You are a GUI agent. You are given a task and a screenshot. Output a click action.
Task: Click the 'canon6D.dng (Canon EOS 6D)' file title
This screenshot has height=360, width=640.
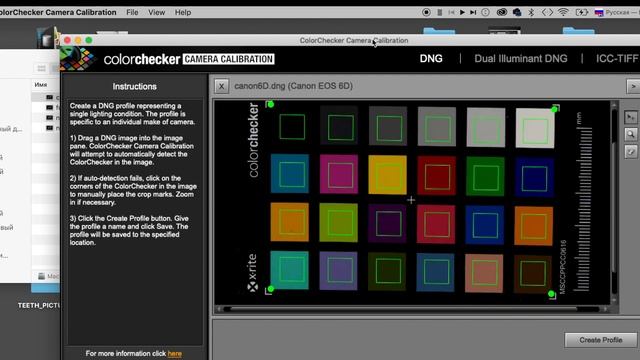(293, 86)
